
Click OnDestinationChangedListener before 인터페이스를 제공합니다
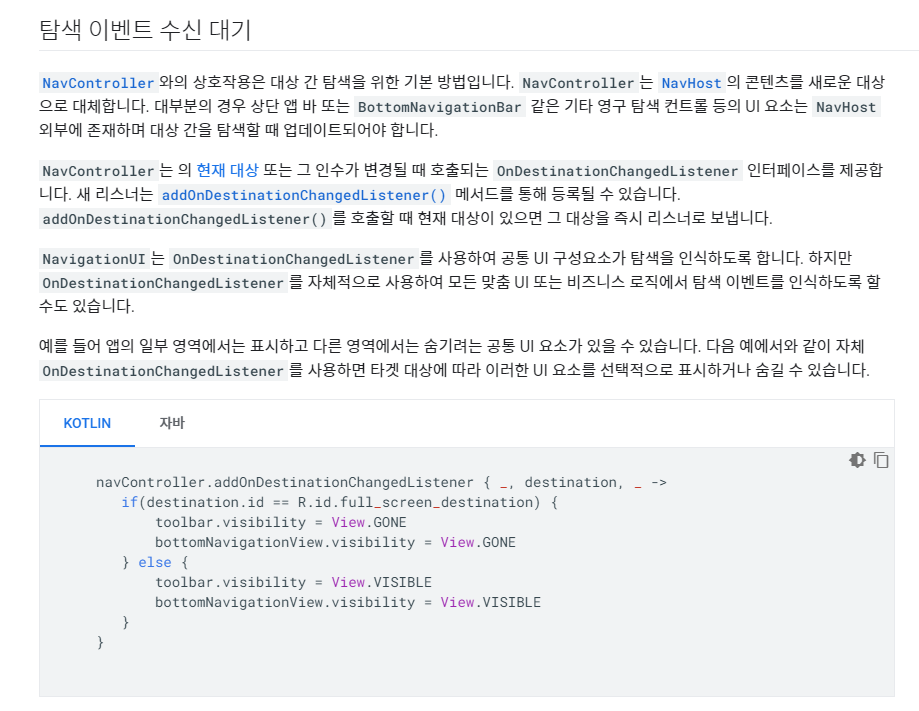click(617, 171)
